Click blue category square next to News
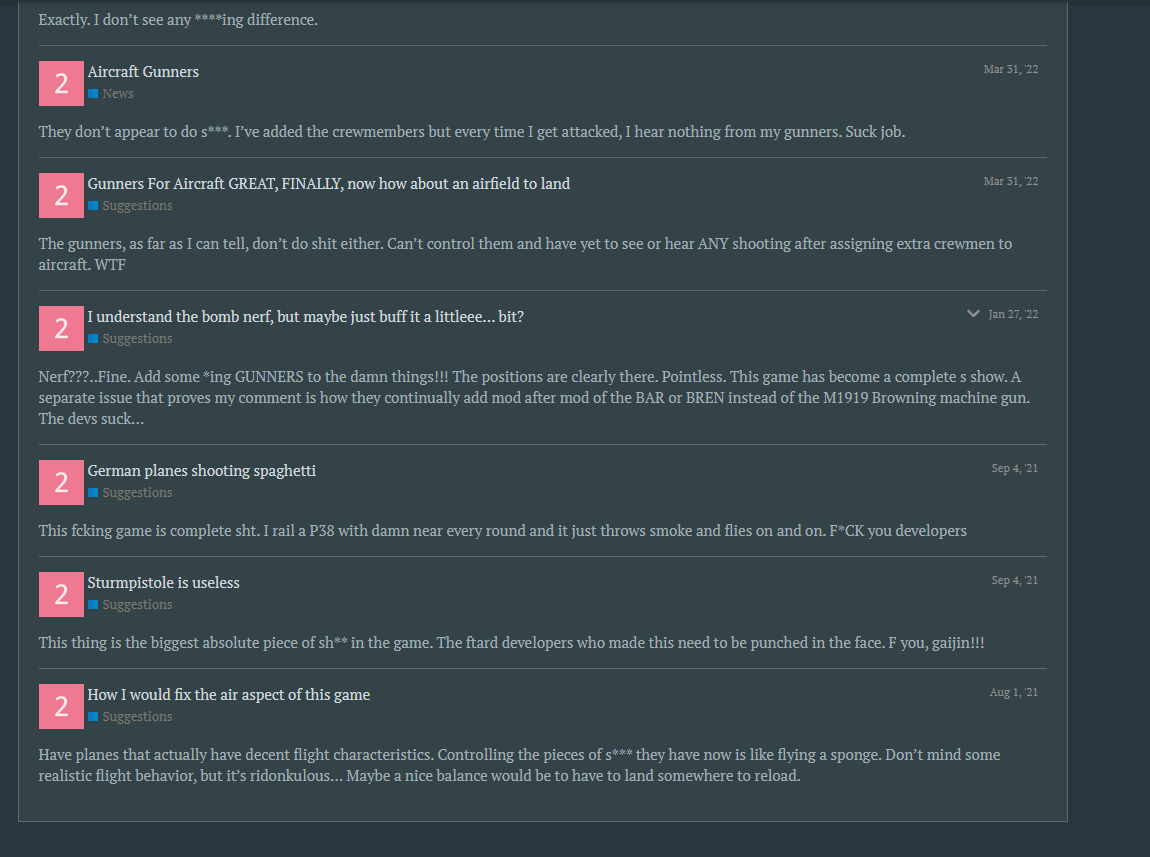Image resolution: width=1150 pixels, height=857 pixels. [x=93, y=94]
